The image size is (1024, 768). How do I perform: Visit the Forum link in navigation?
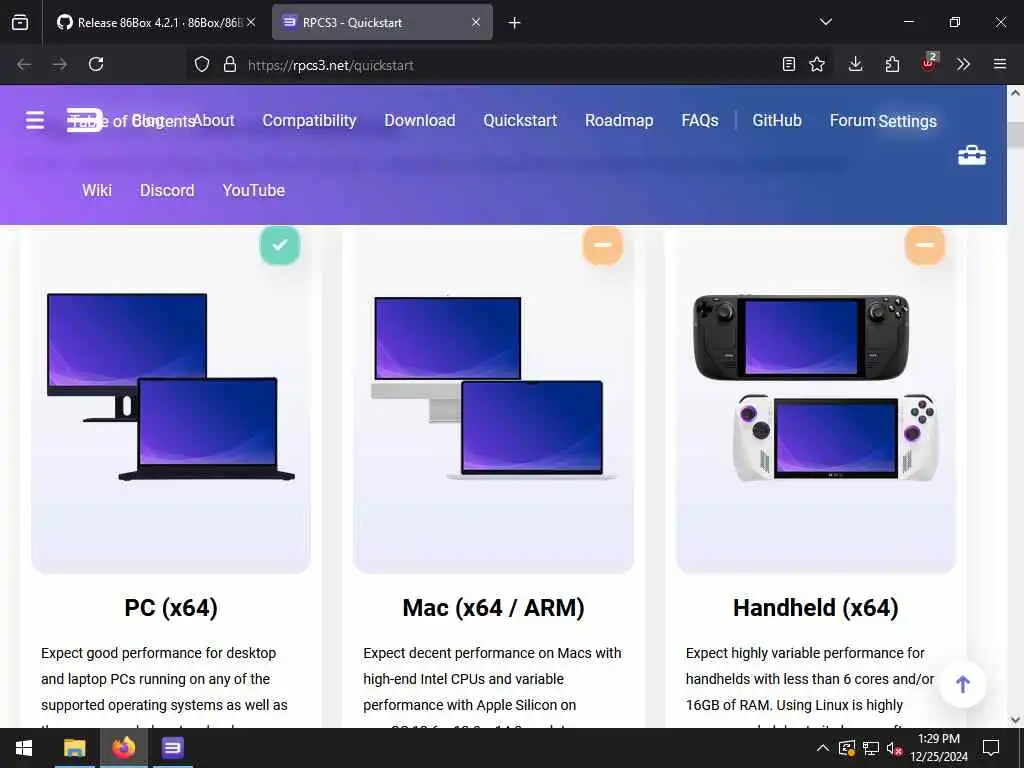[852, 120]
